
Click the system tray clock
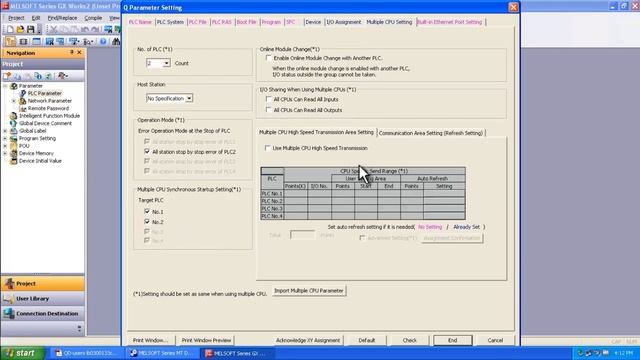623,353
